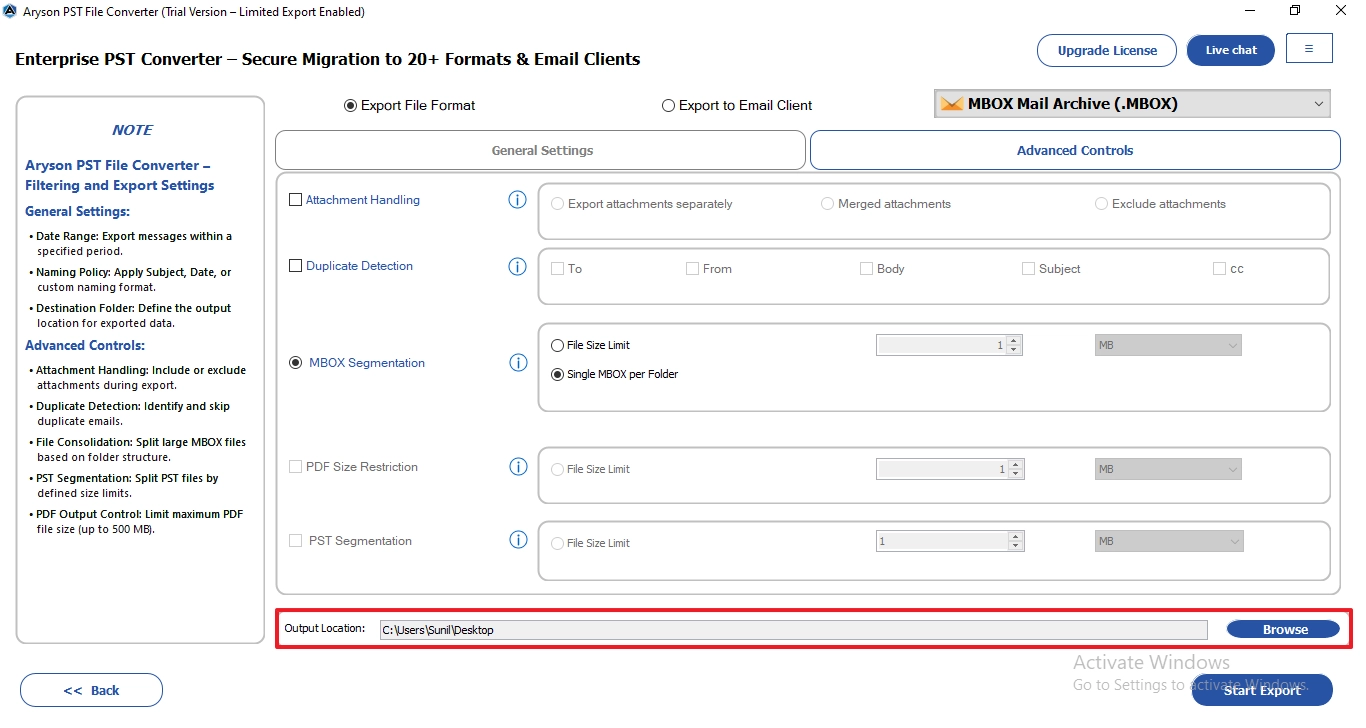1366x728 pixels.
Task: Select PDF File Size Limit radio
Action: 557,469
